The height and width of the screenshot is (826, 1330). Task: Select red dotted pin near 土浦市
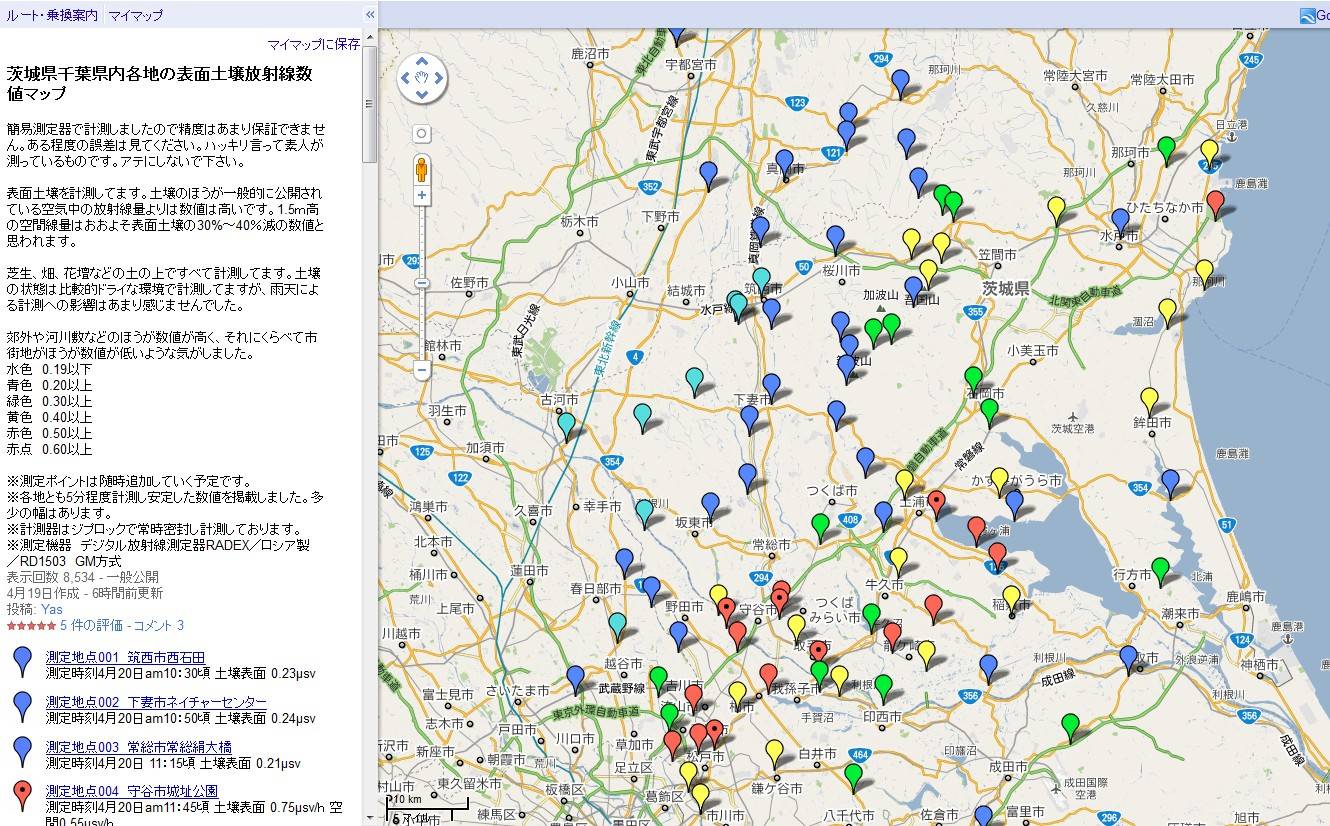click(x=936, y=503)
